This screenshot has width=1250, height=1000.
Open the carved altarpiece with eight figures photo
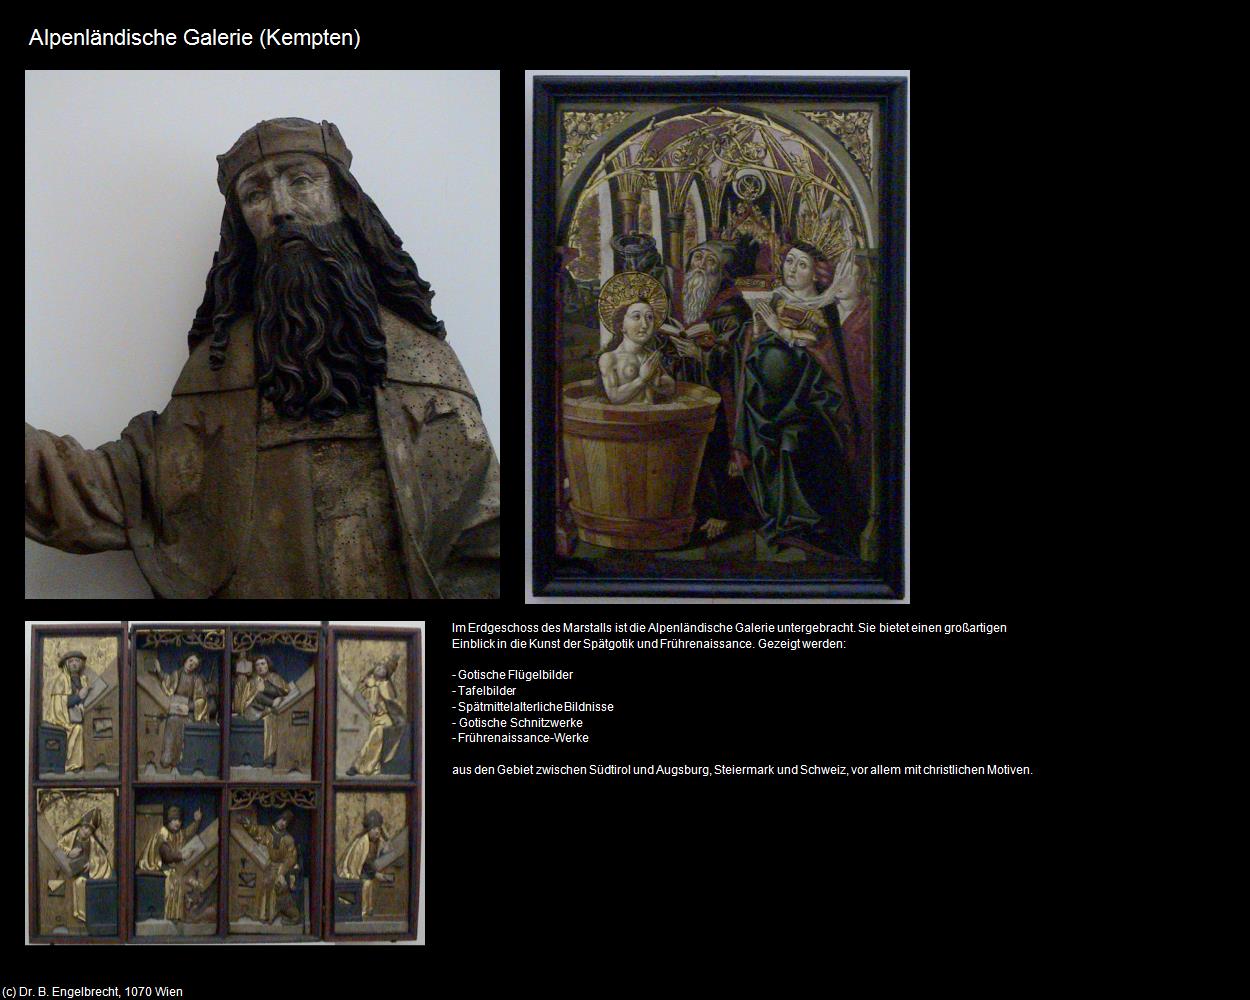225,783
